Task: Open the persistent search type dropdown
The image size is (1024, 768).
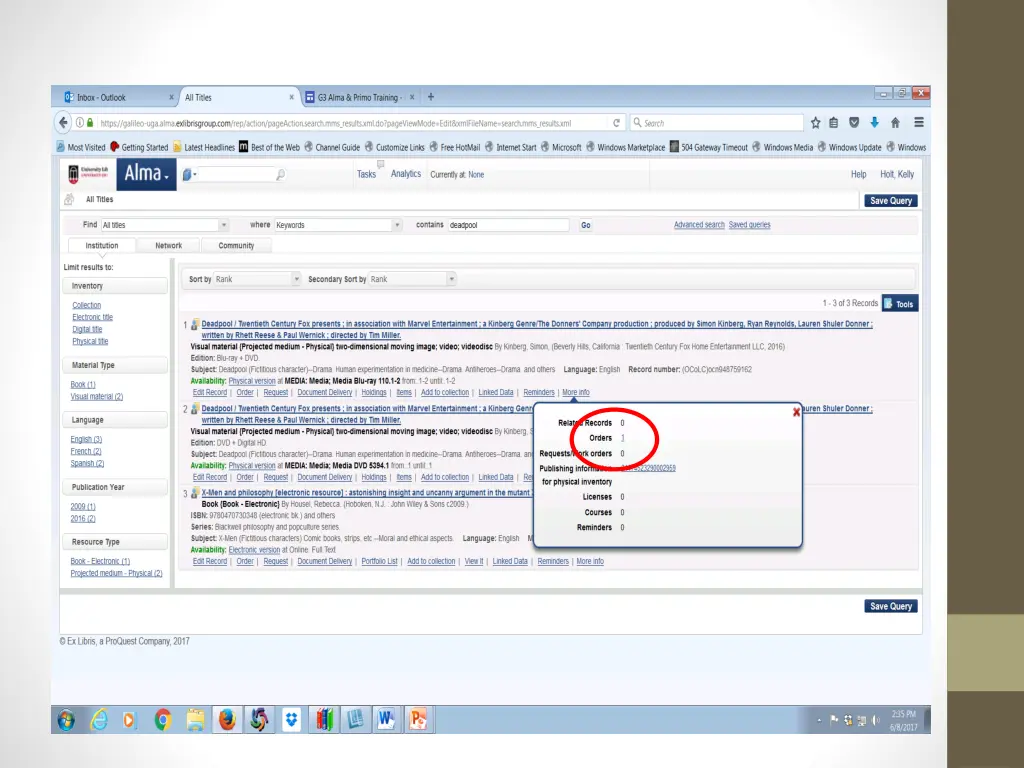Action: tap(189, 174)
